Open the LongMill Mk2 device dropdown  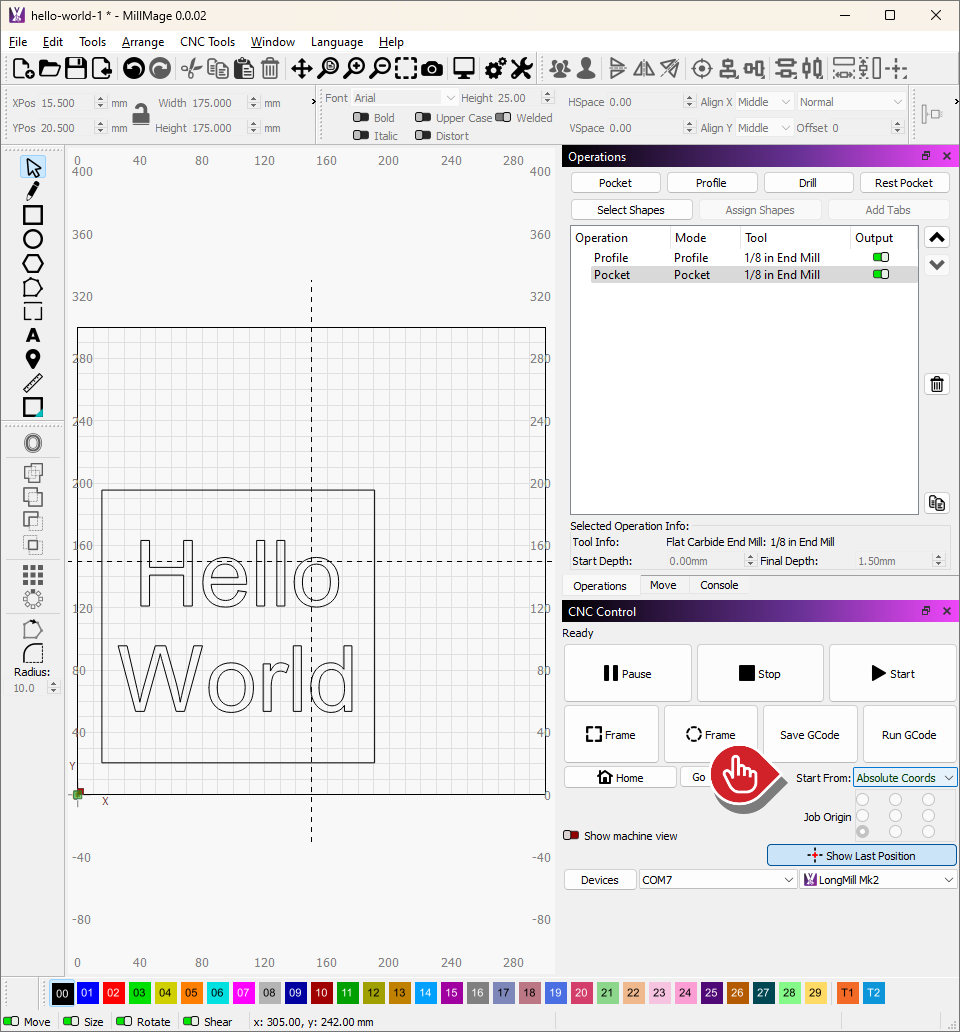pyautogui.click(x=878, y=880)
